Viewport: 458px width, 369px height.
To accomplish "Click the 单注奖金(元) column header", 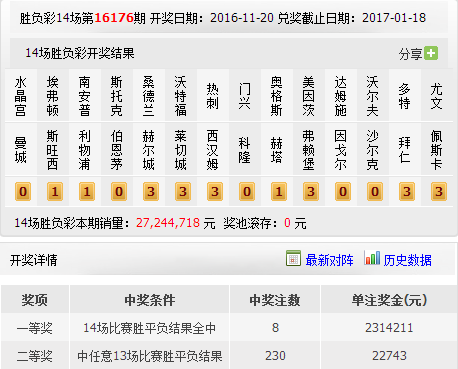I will [389, 300].
